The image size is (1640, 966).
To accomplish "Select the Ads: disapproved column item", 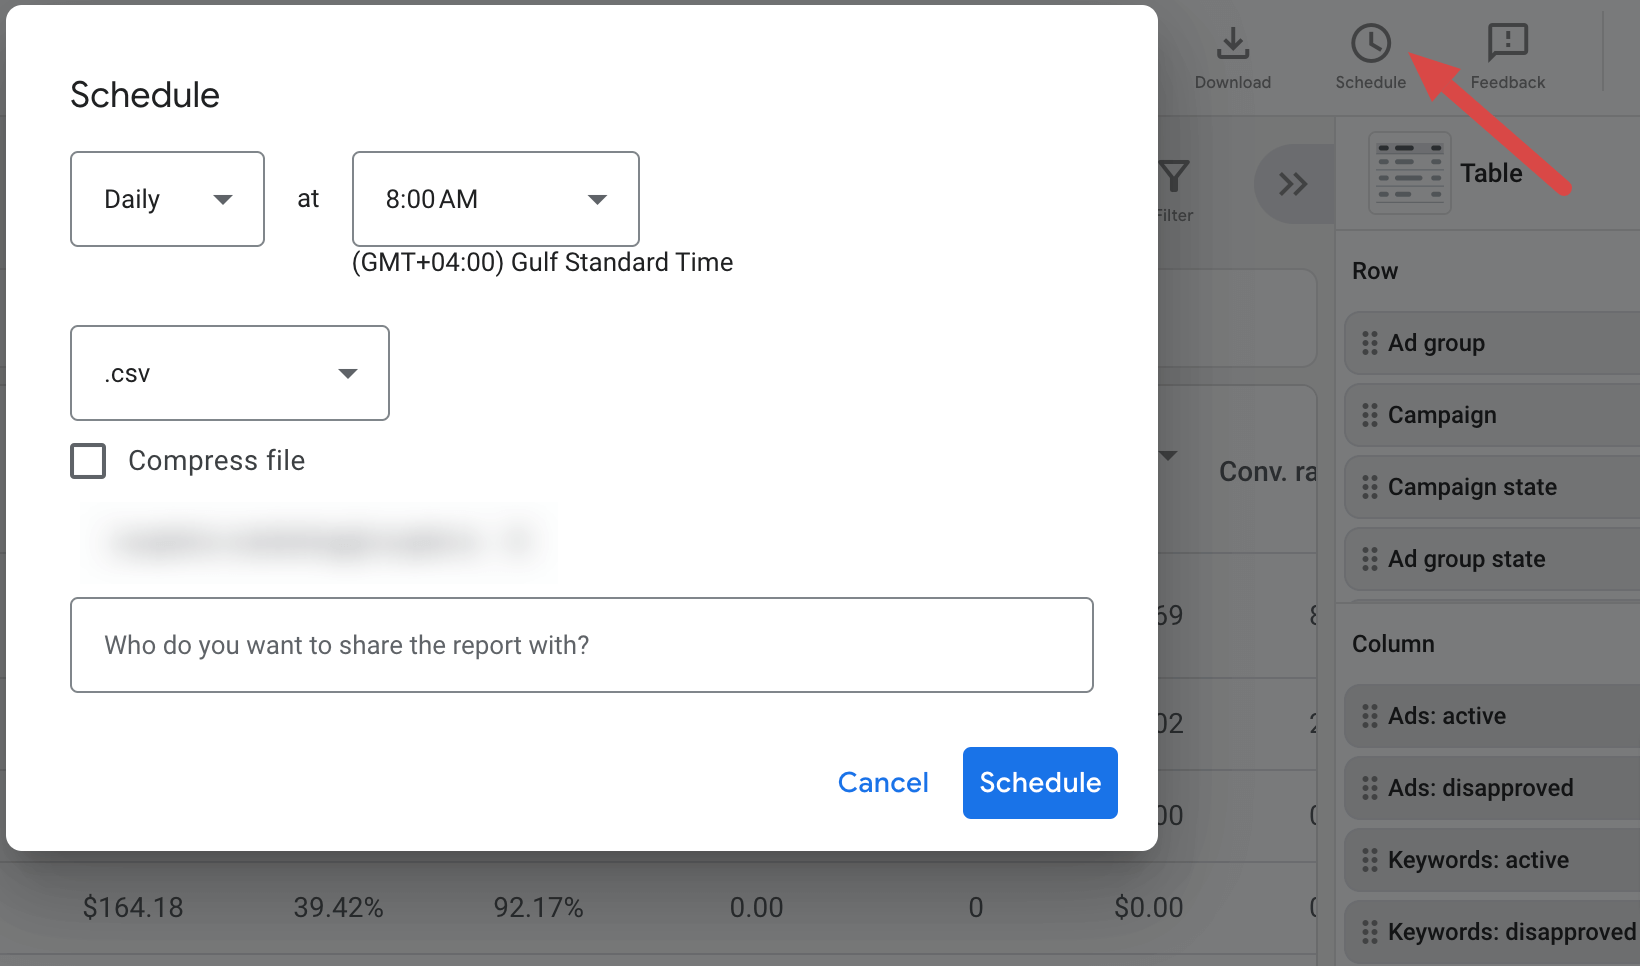I will coord(1492,788).
